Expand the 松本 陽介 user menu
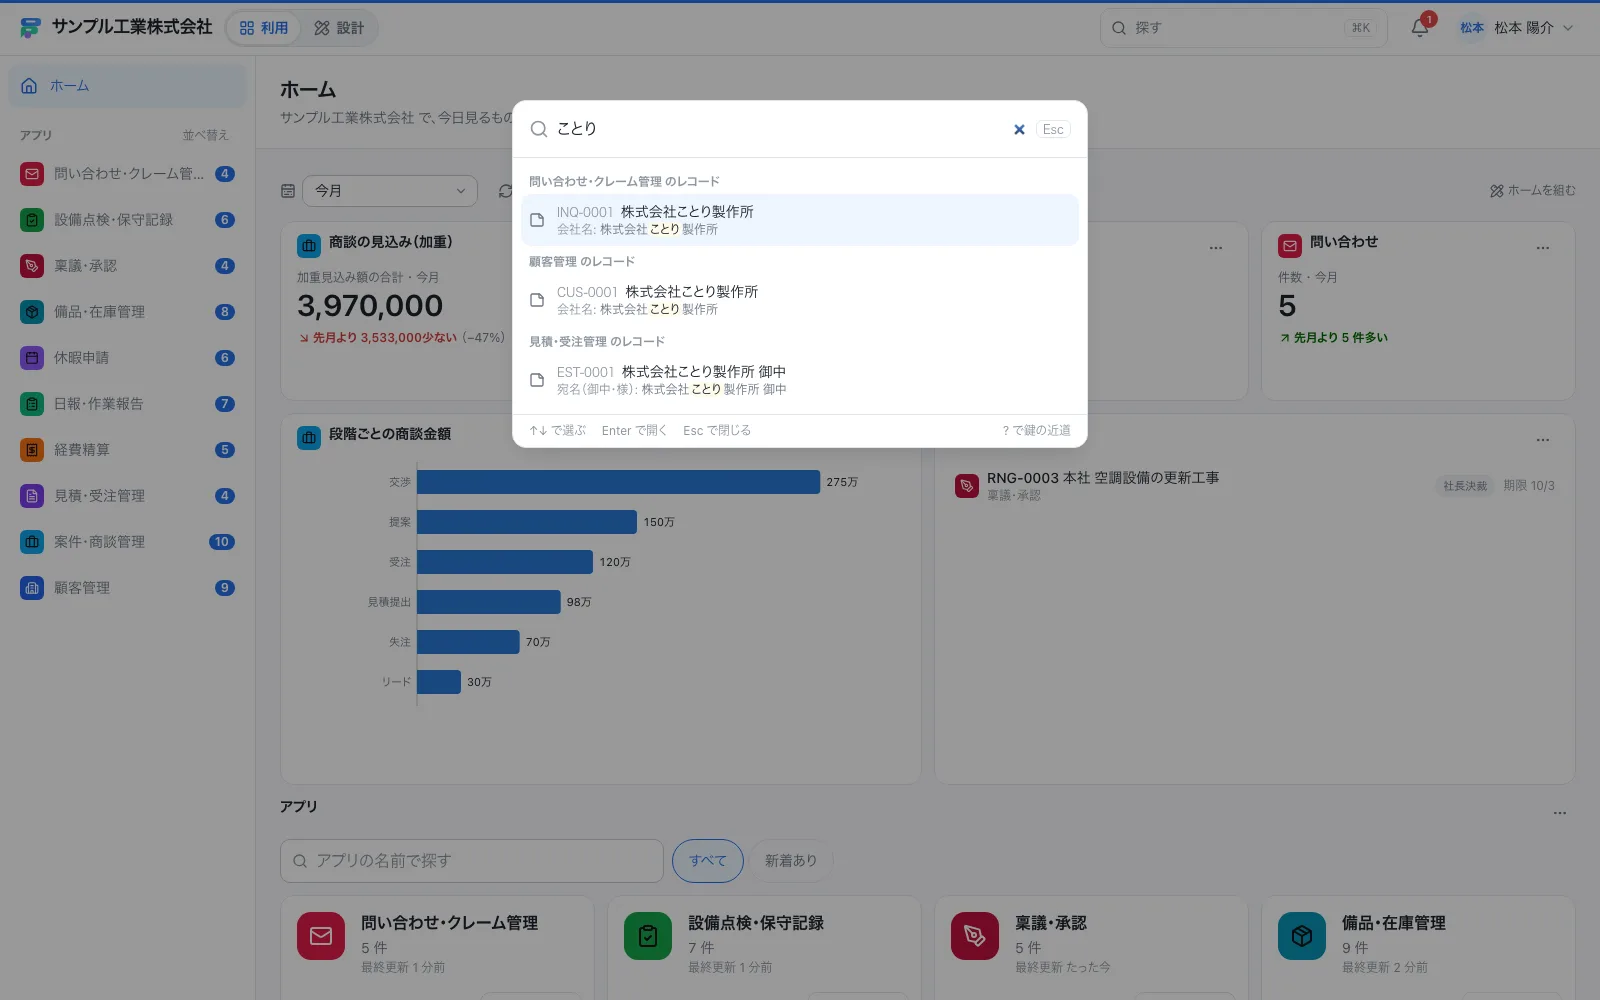1600x1000 pixels. pyautogui.click(x=1516, y=28)
